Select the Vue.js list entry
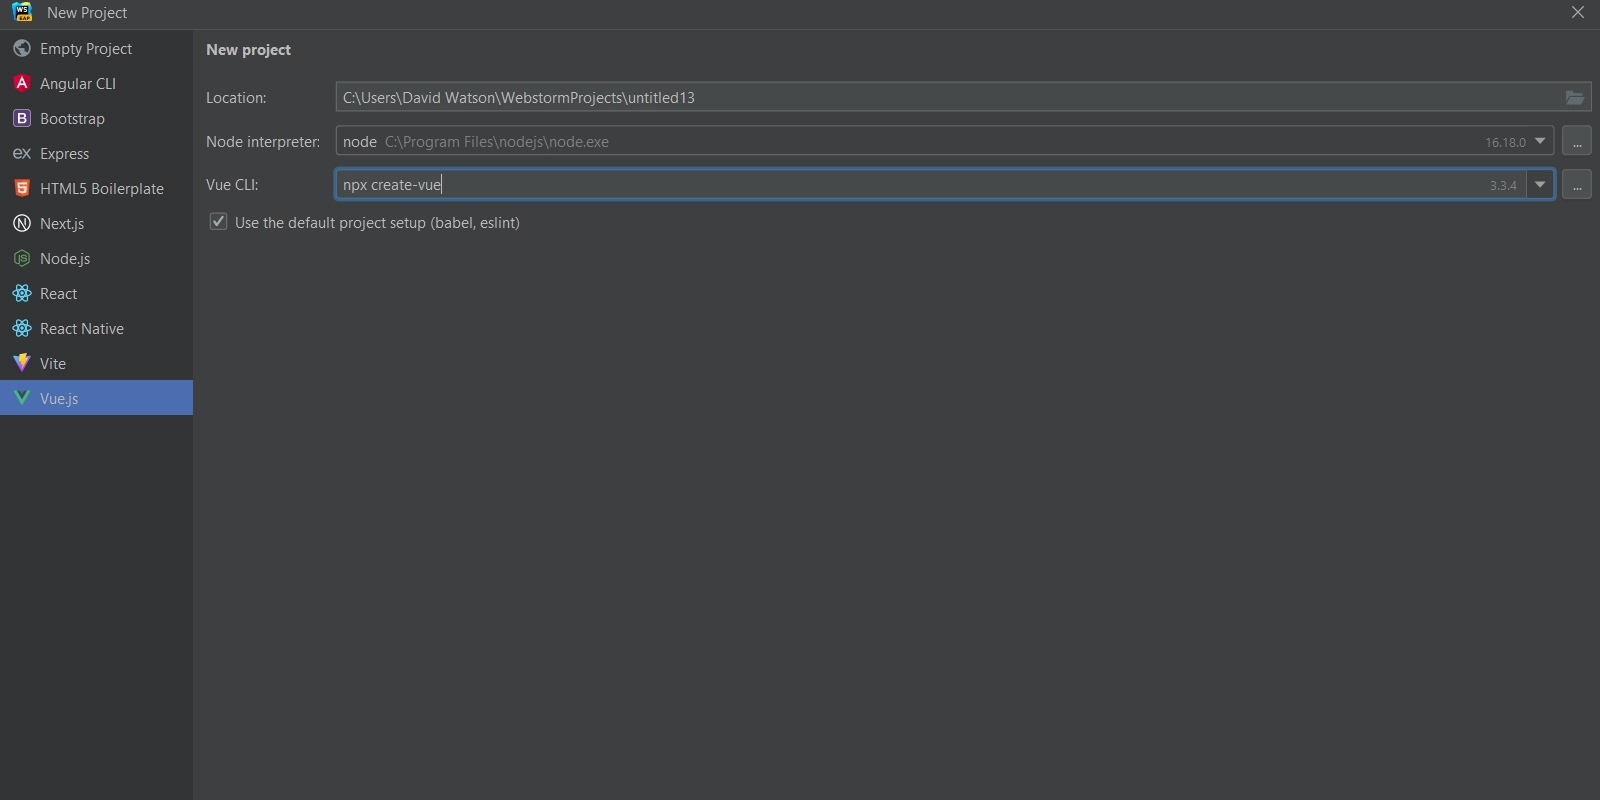 (96, 398)
